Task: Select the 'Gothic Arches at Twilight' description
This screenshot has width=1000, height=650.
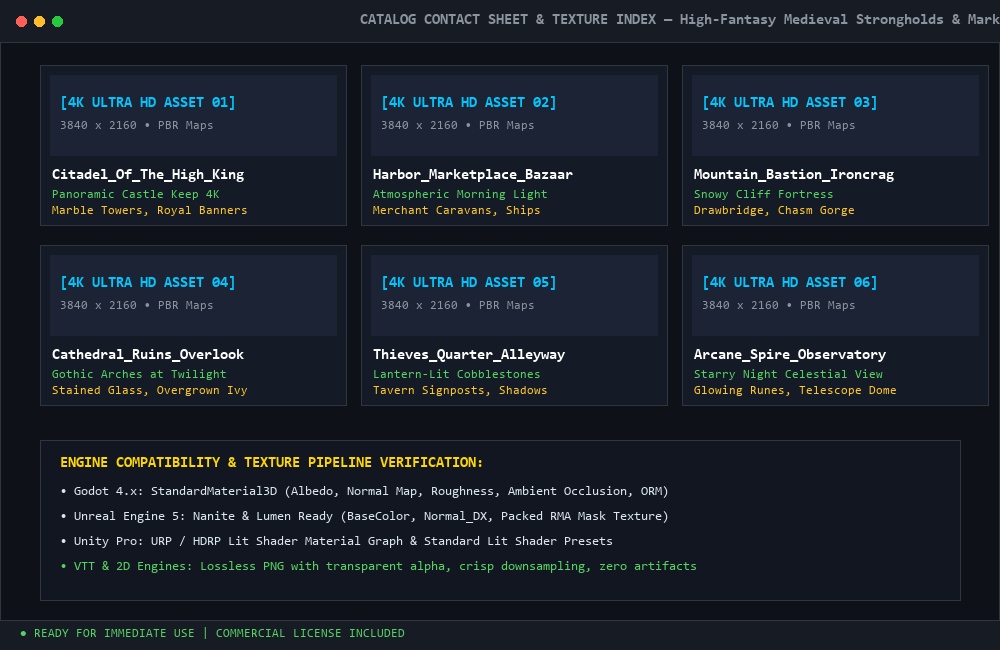Action: [x=139, y=374]
